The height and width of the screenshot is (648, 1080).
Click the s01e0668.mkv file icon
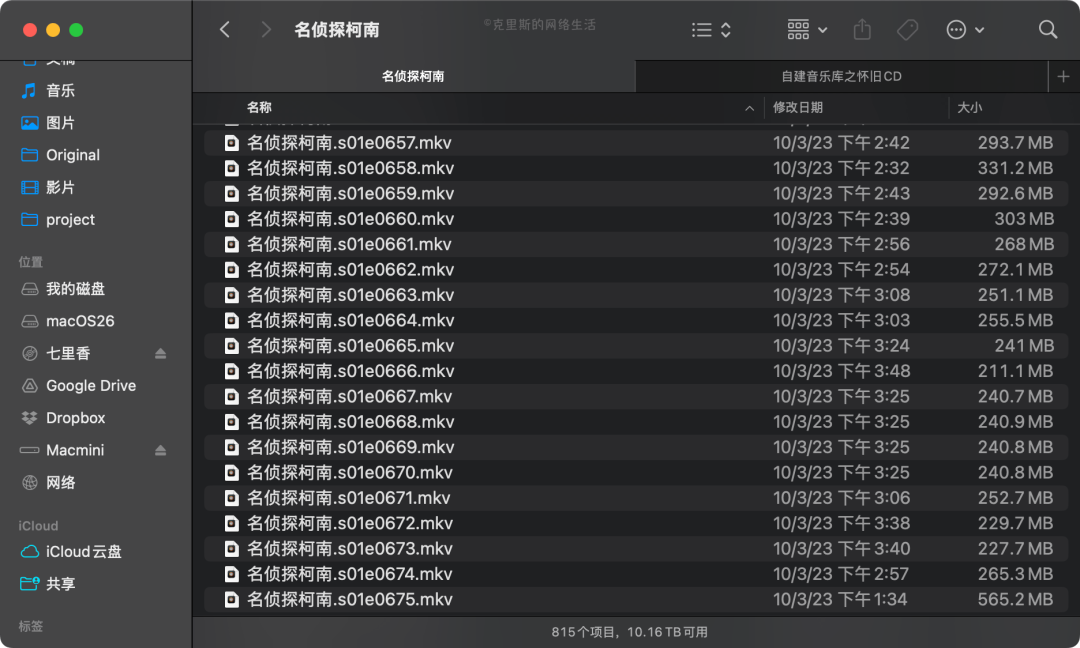[231, 422]
